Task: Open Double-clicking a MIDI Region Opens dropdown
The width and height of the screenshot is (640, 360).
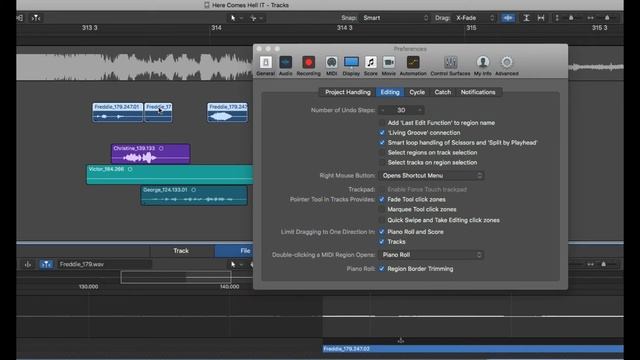Action: (431, 255)
